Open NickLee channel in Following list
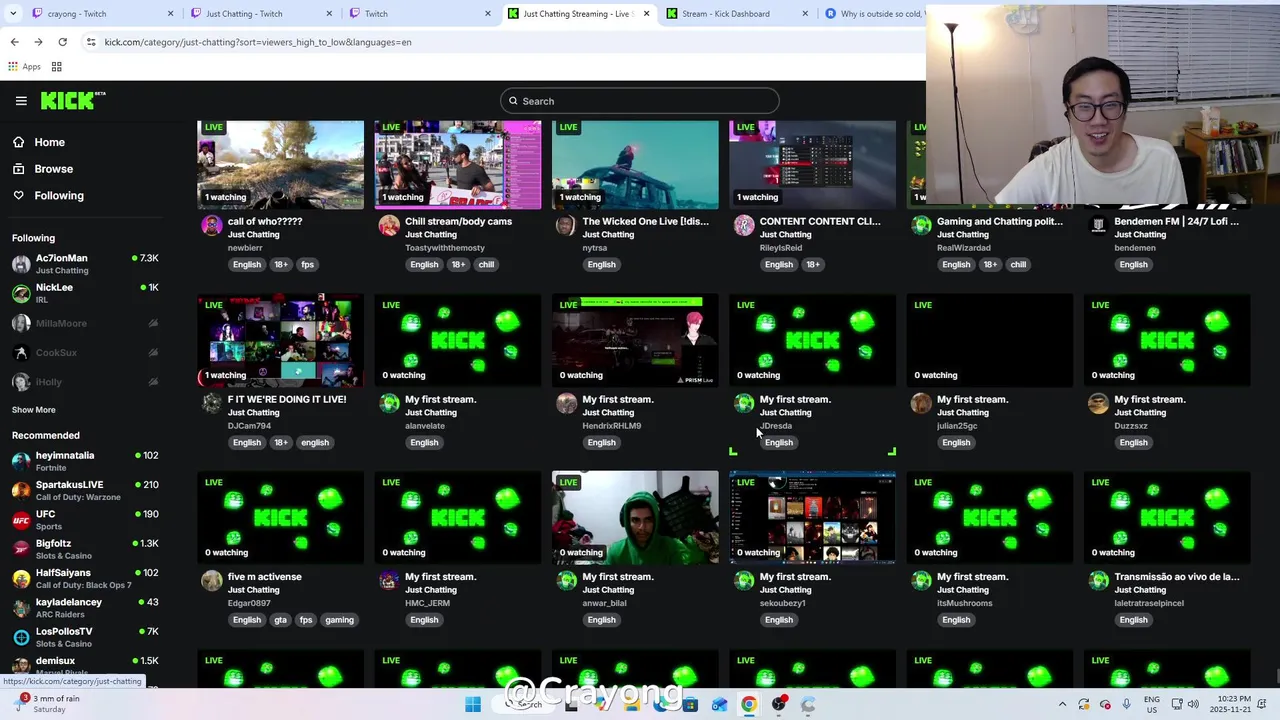1280x720 pixels. point(85,293)
